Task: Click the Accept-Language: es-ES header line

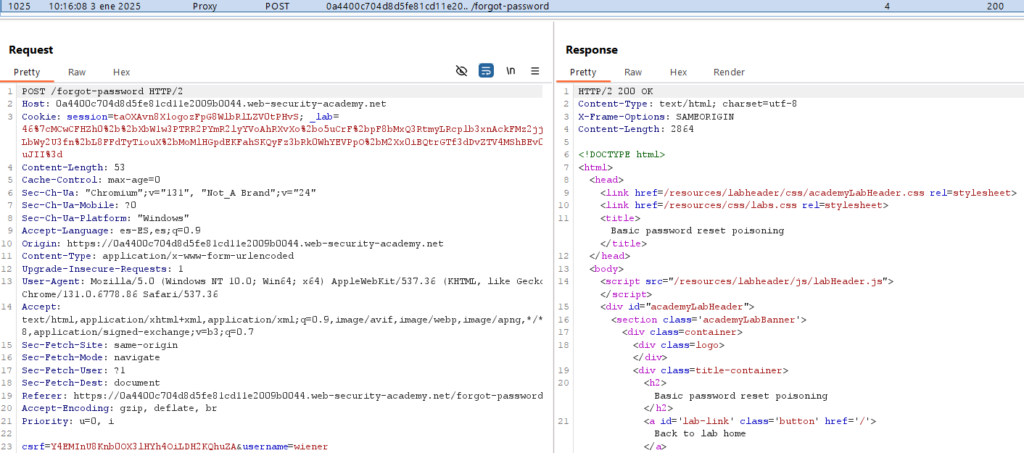Action: [x=111, y=230]
